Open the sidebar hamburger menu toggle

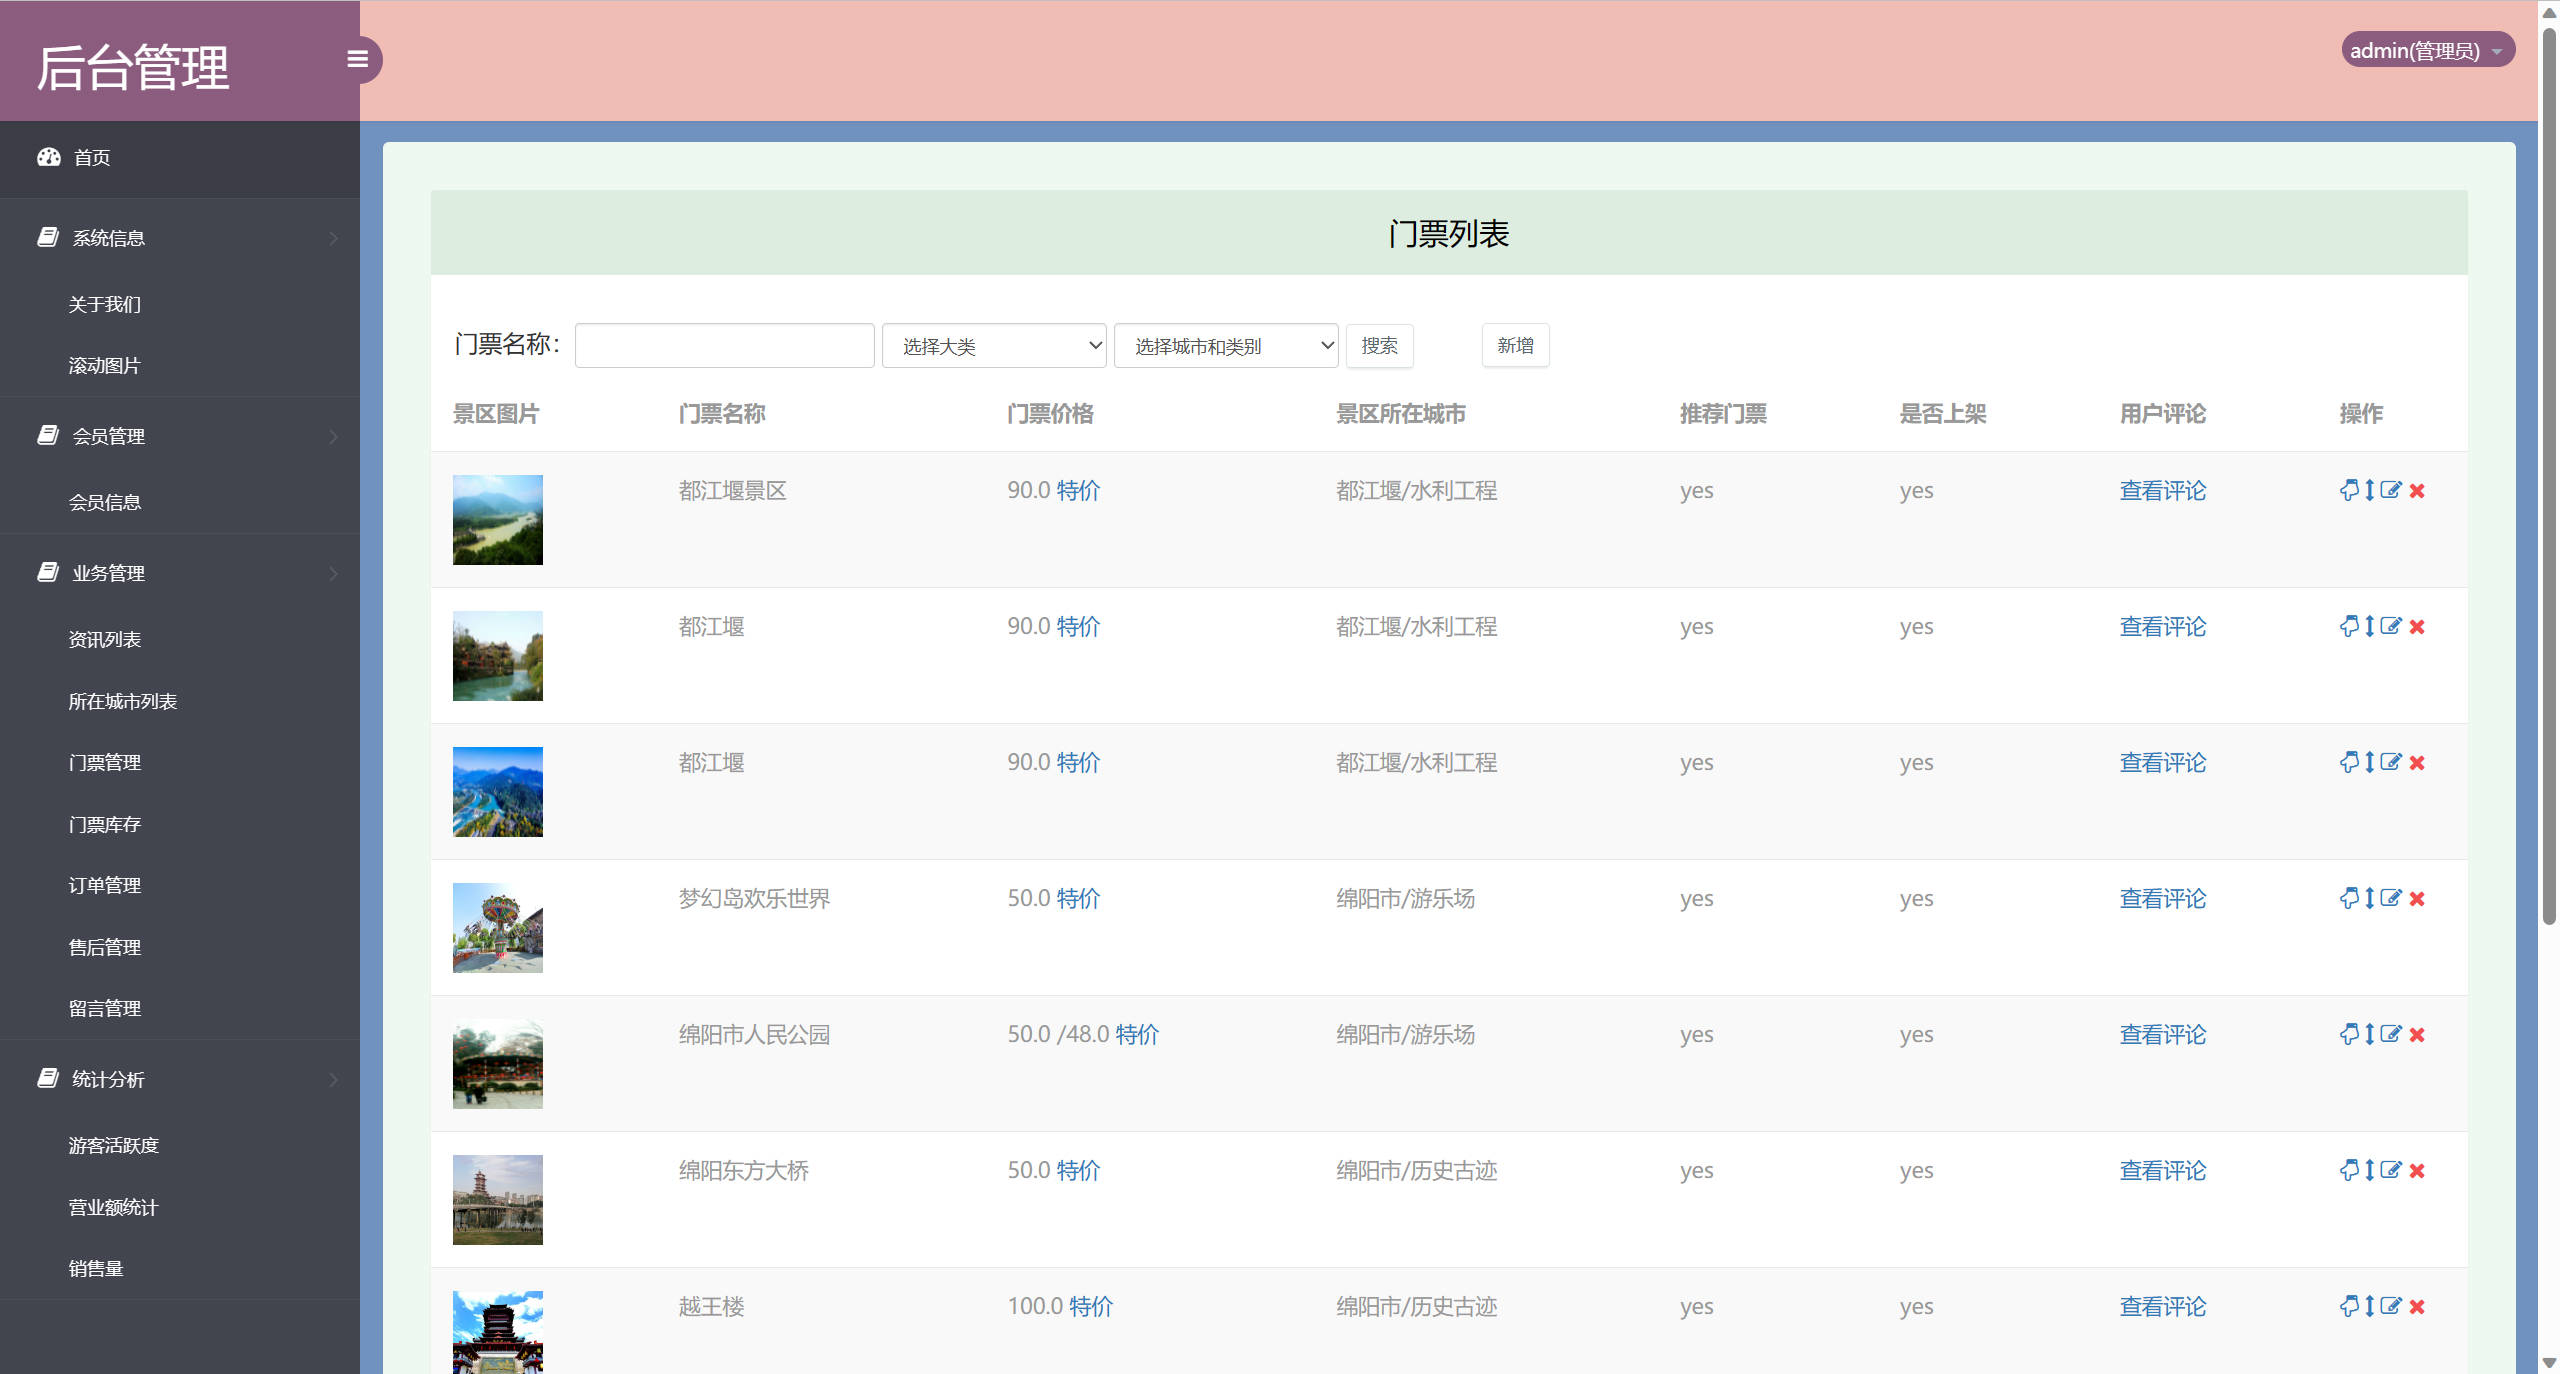[x=358, y=60]
